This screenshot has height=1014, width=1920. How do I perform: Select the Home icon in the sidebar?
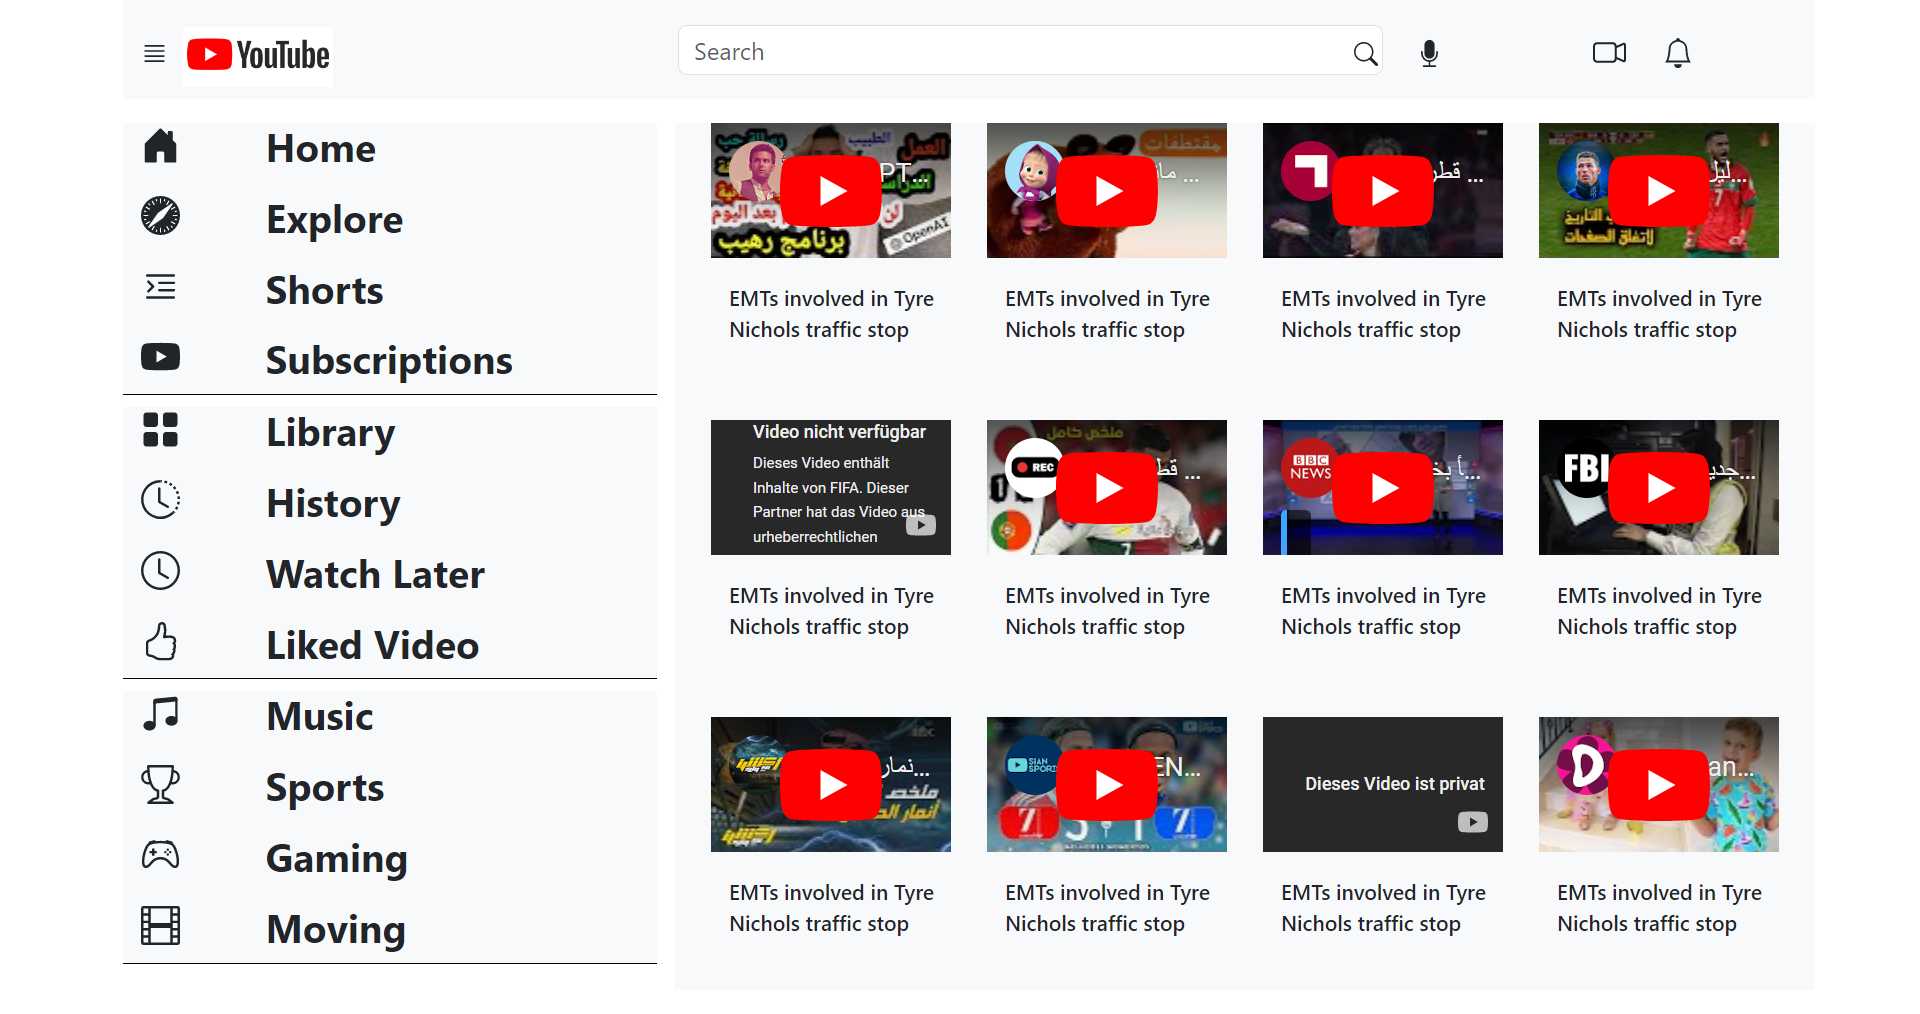[160, 146]
